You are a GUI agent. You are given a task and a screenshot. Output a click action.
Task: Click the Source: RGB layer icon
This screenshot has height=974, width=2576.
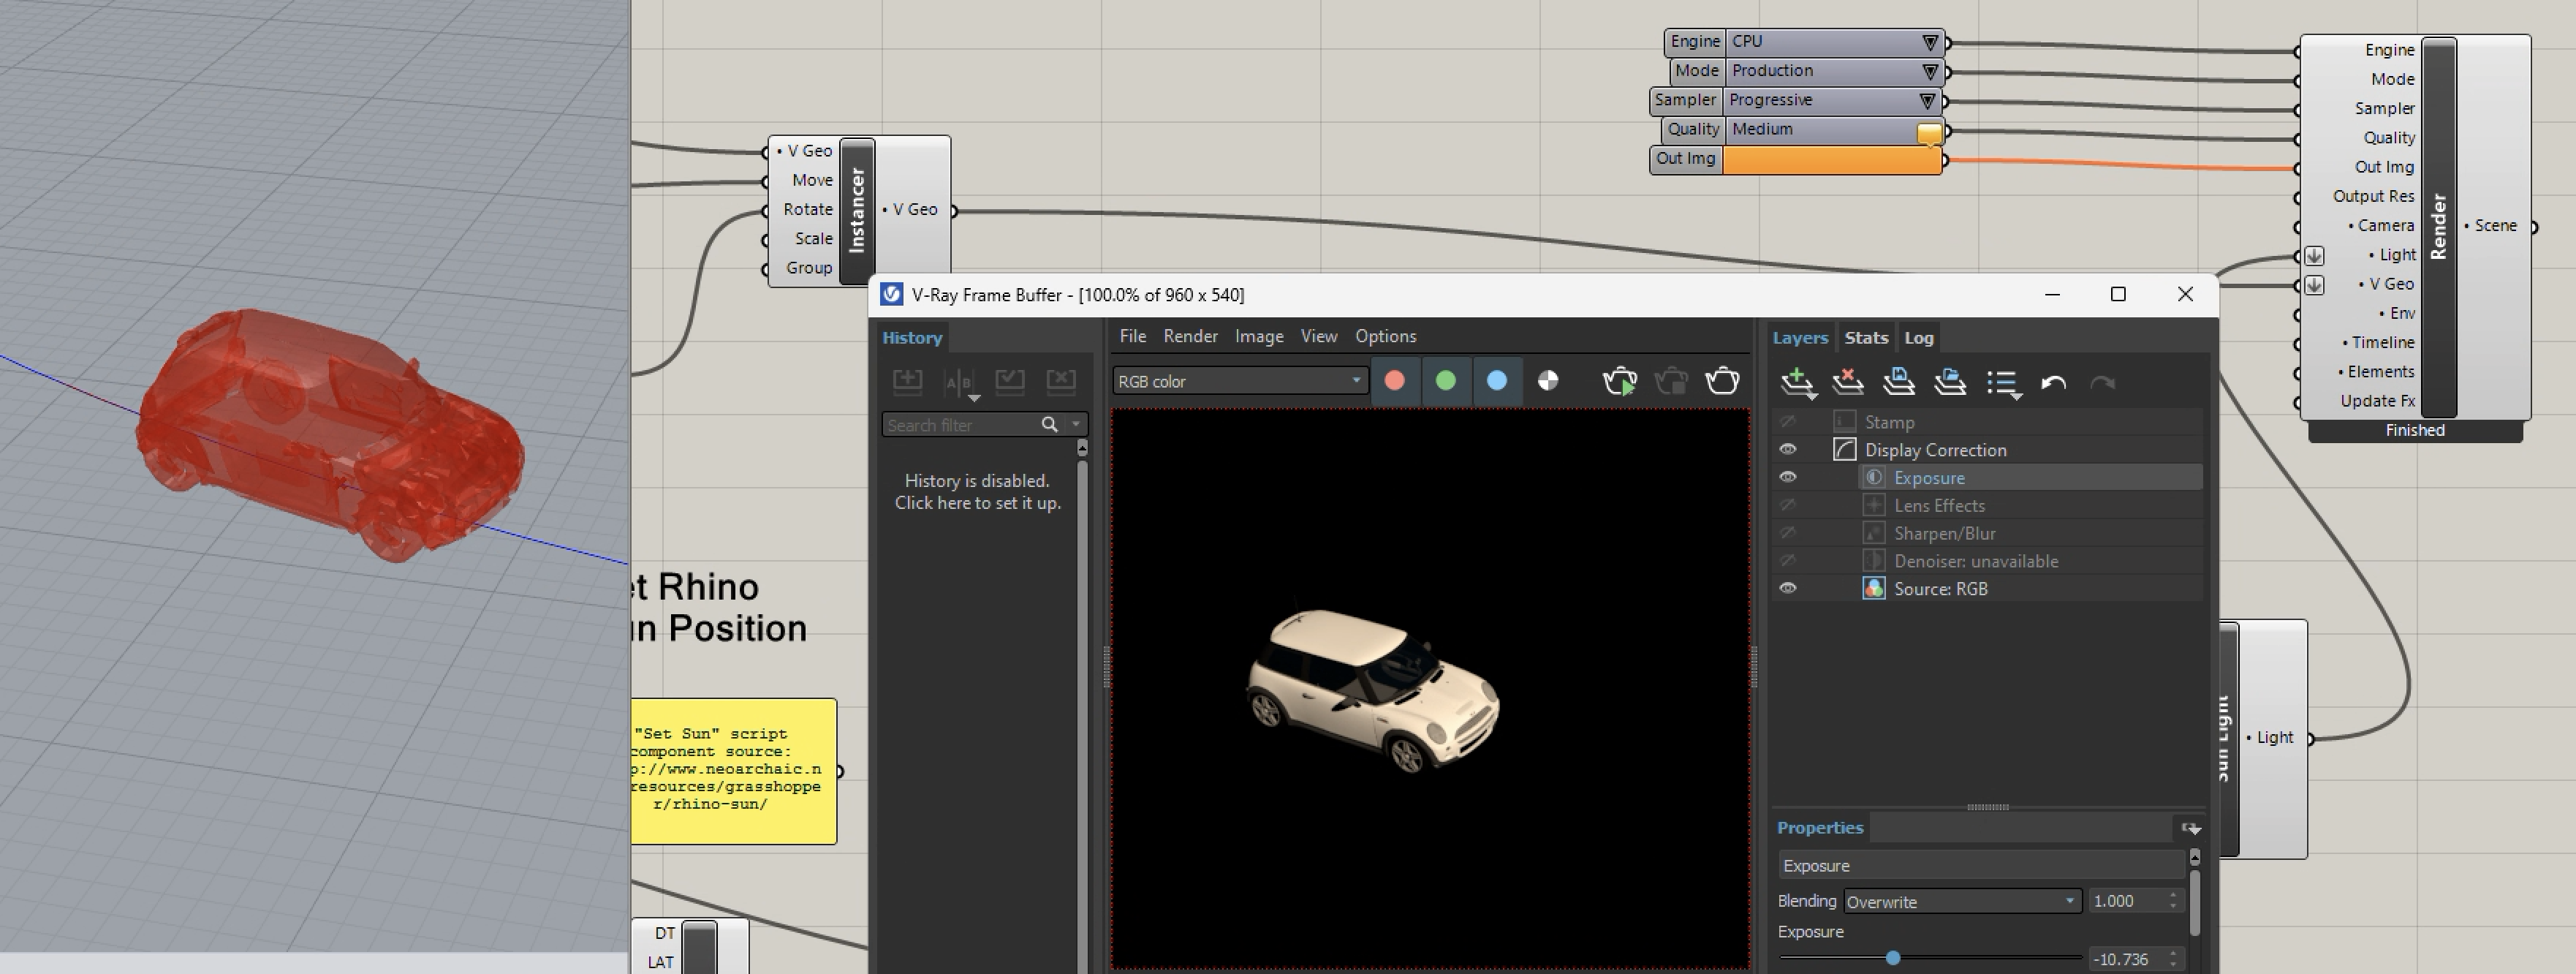point(1874,589)
